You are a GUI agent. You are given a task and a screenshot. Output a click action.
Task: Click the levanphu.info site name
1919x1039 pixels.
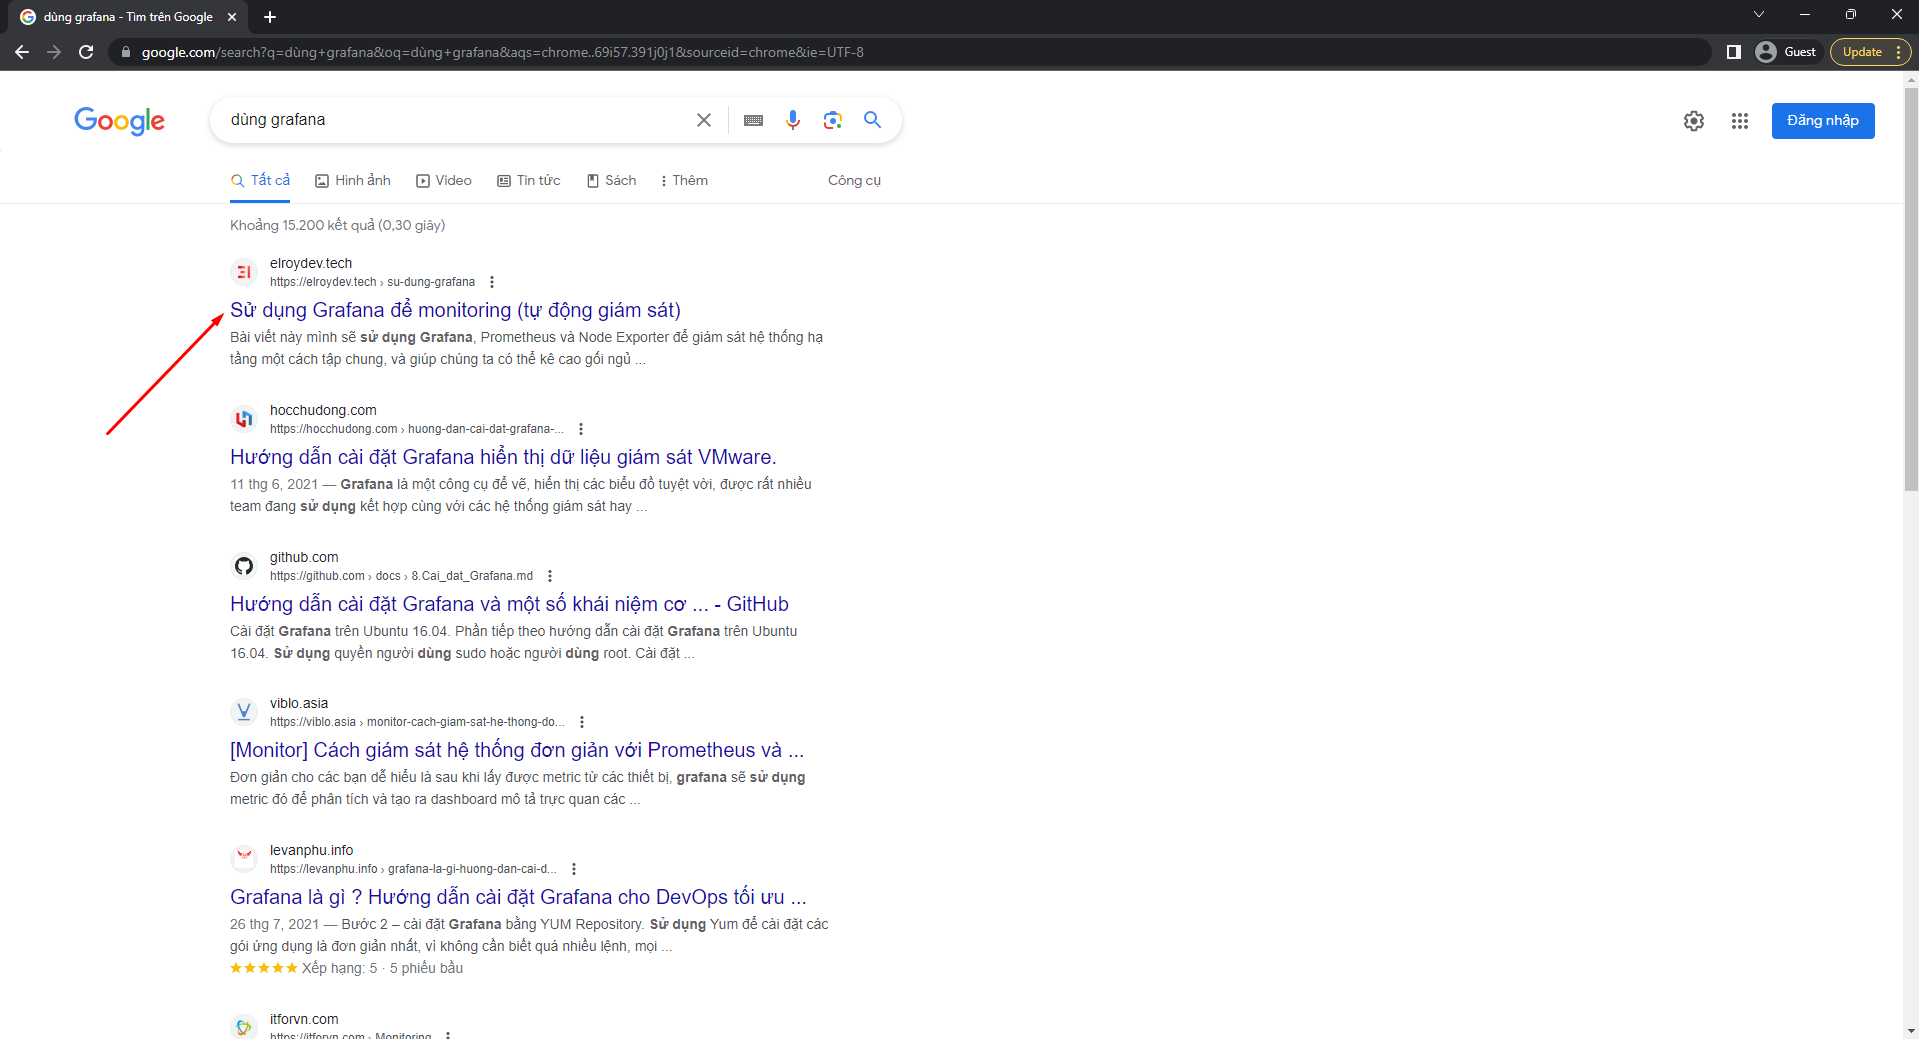(311, 850)
